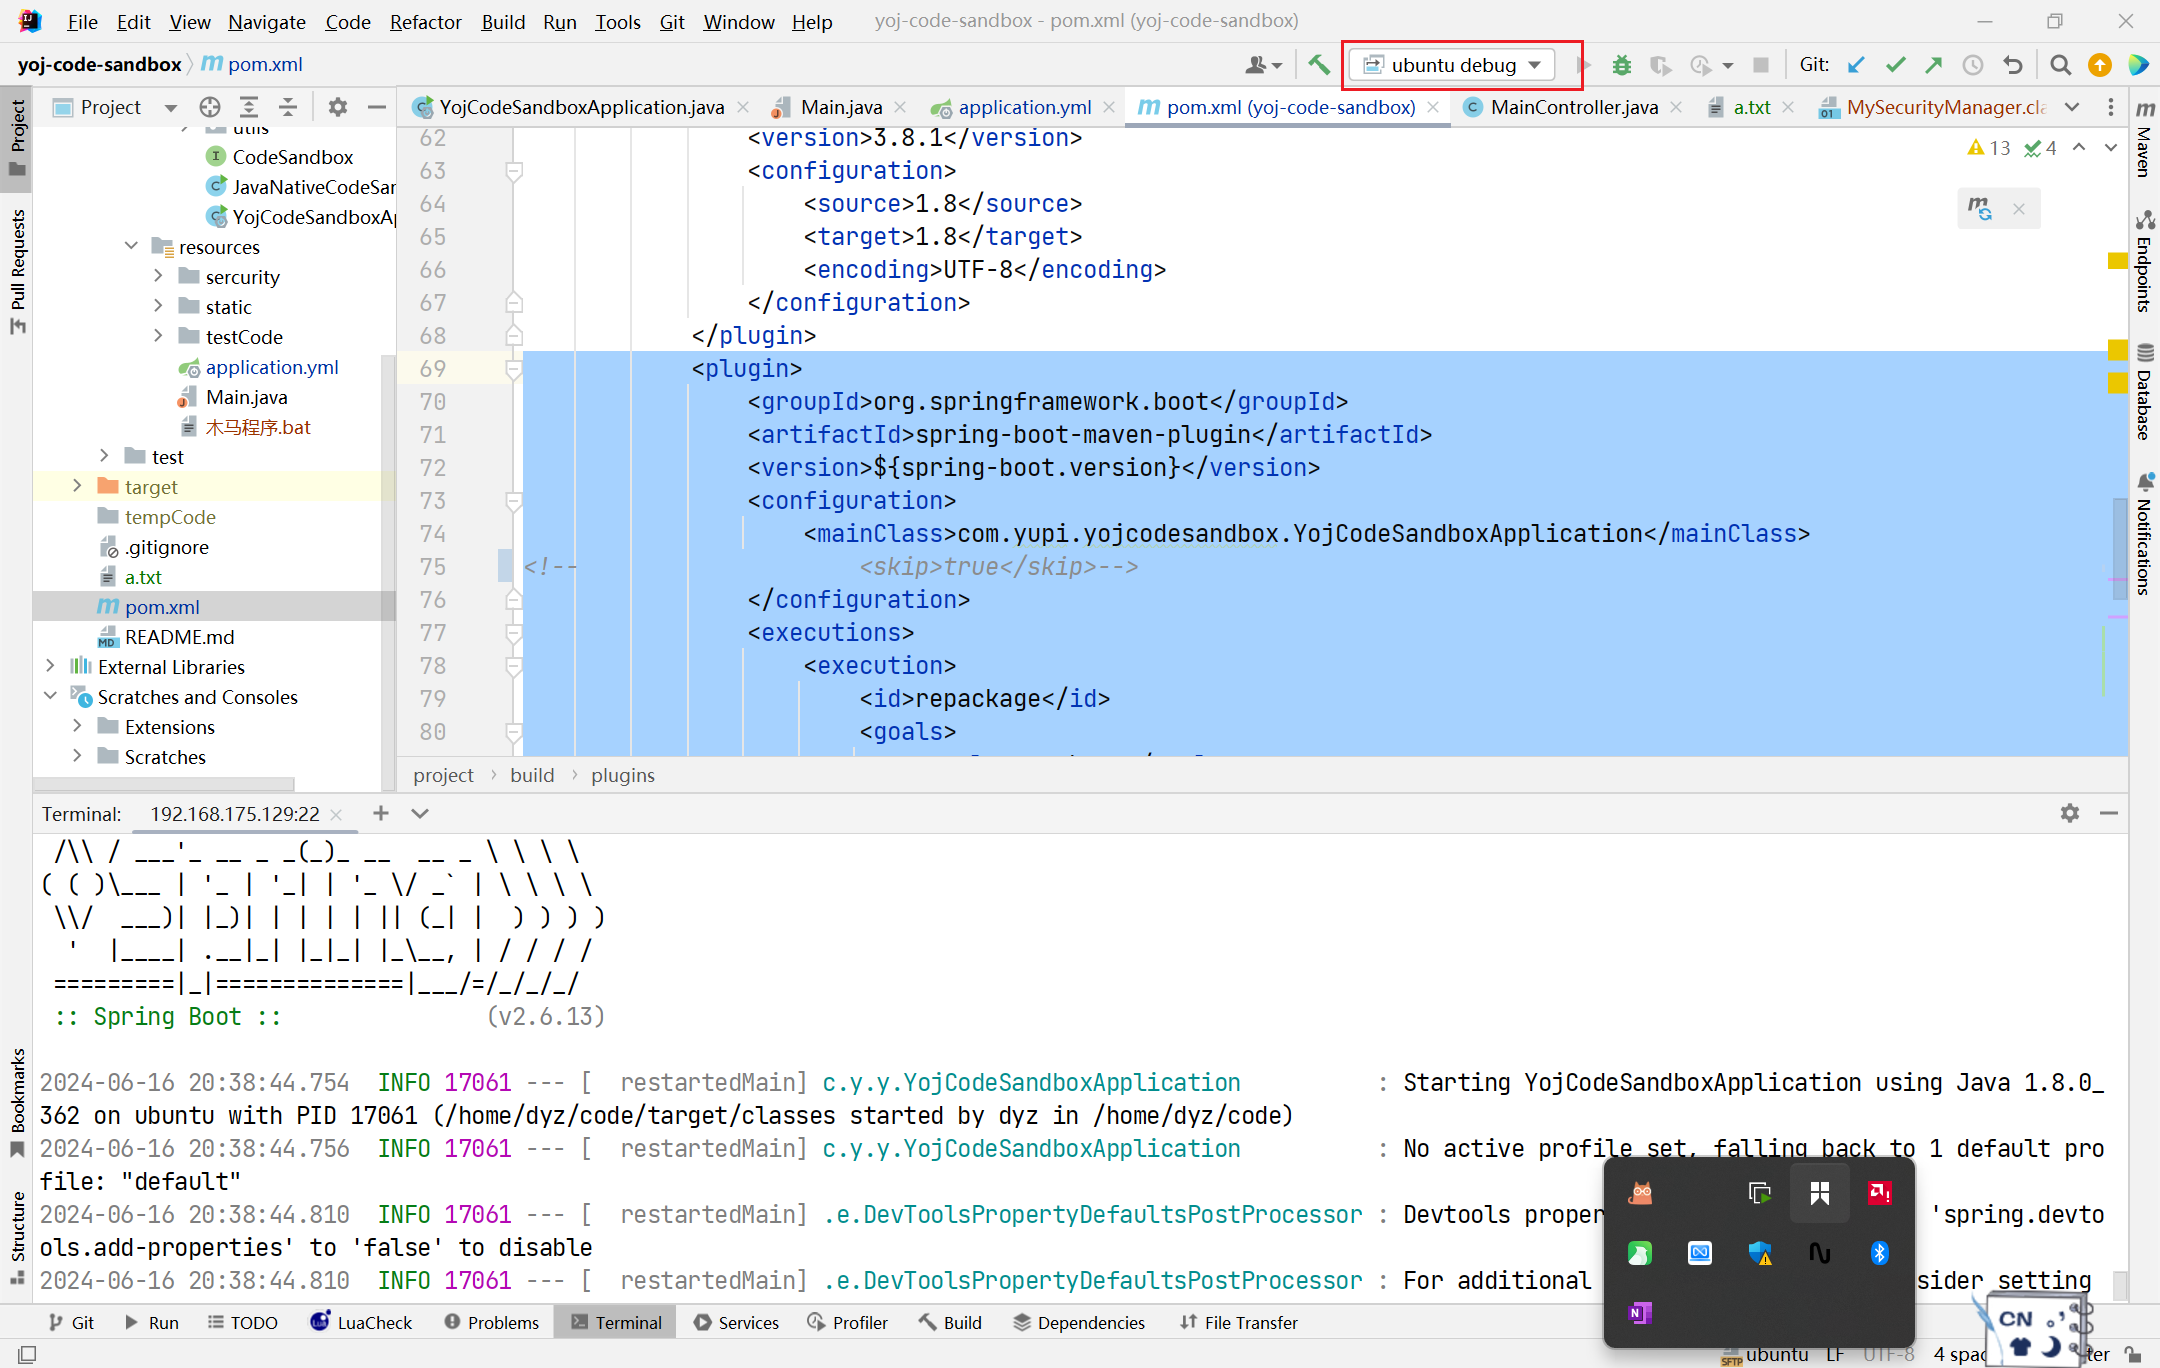Click the 13 warnings inspection indicator
Screen dimensions: 2160x1368
tap(1989, 148)
